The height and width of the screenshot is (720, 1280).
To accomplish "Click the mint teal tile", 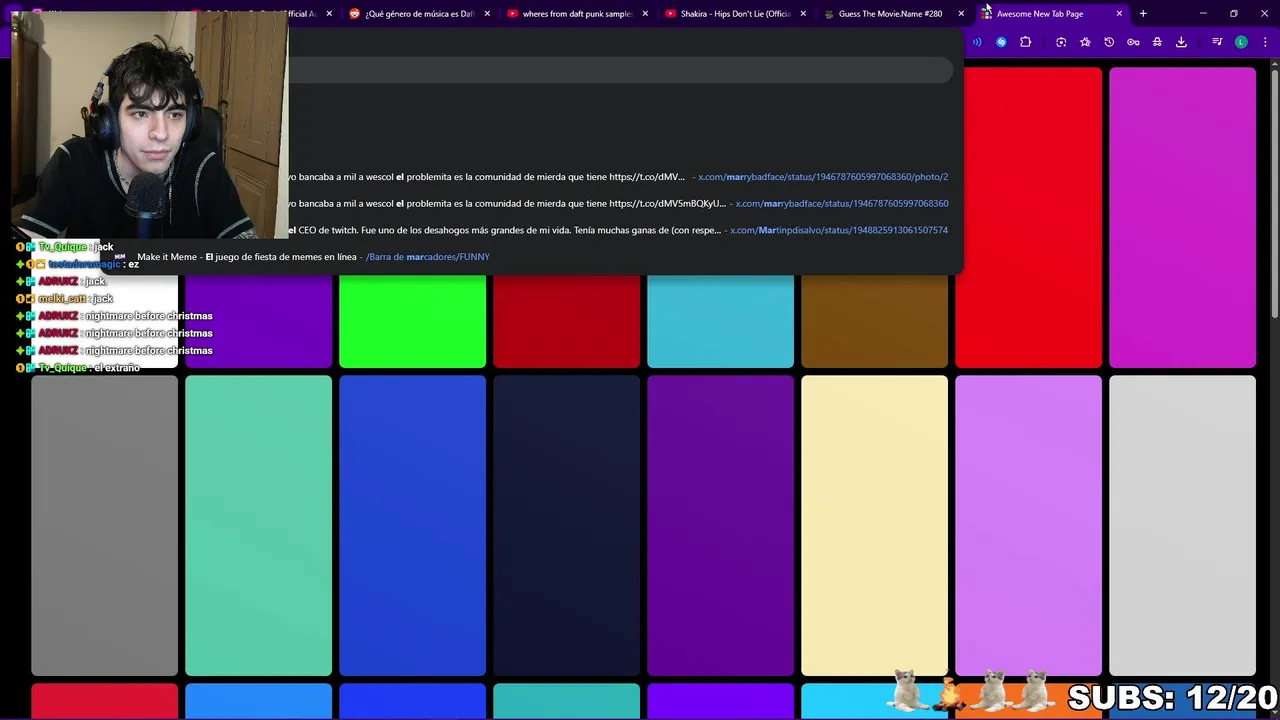I will coord(258,526).
